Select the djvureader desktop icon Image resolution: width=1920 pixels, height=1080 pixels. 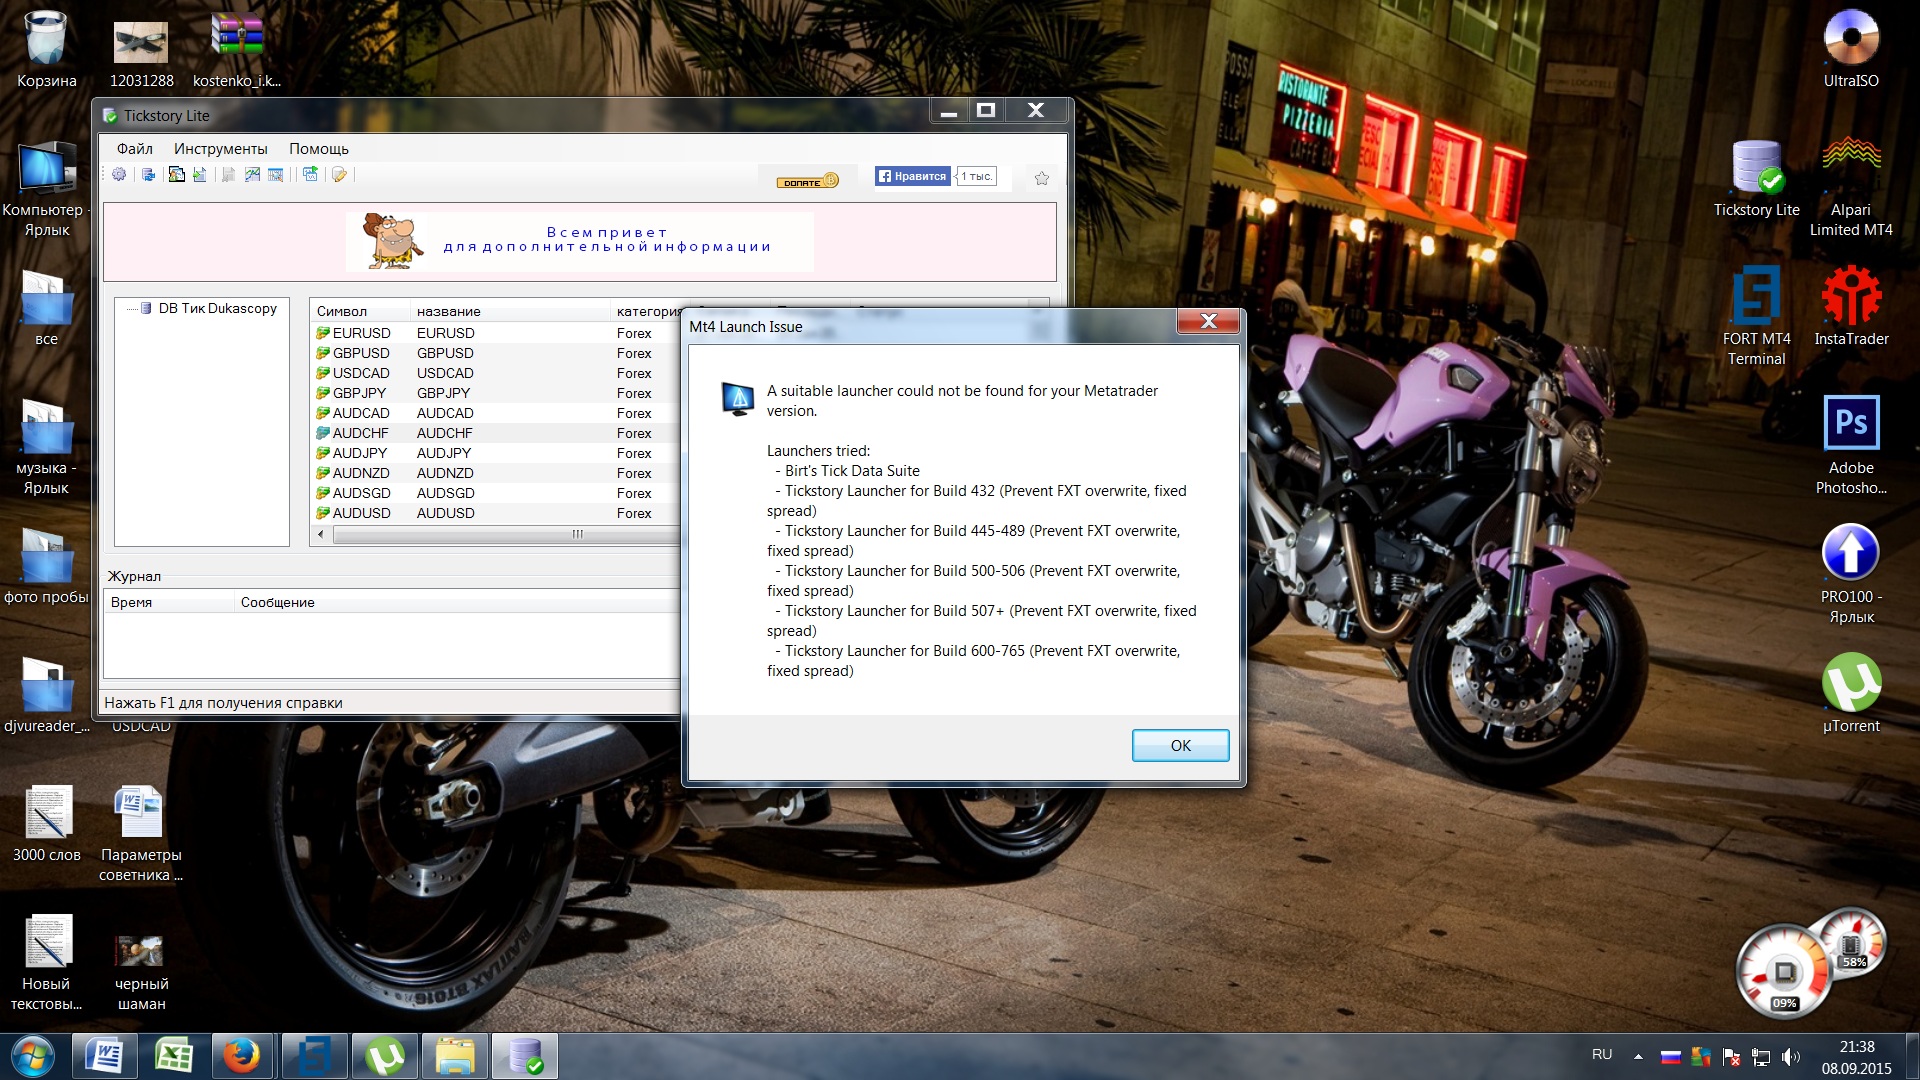(x=46, y=695)
